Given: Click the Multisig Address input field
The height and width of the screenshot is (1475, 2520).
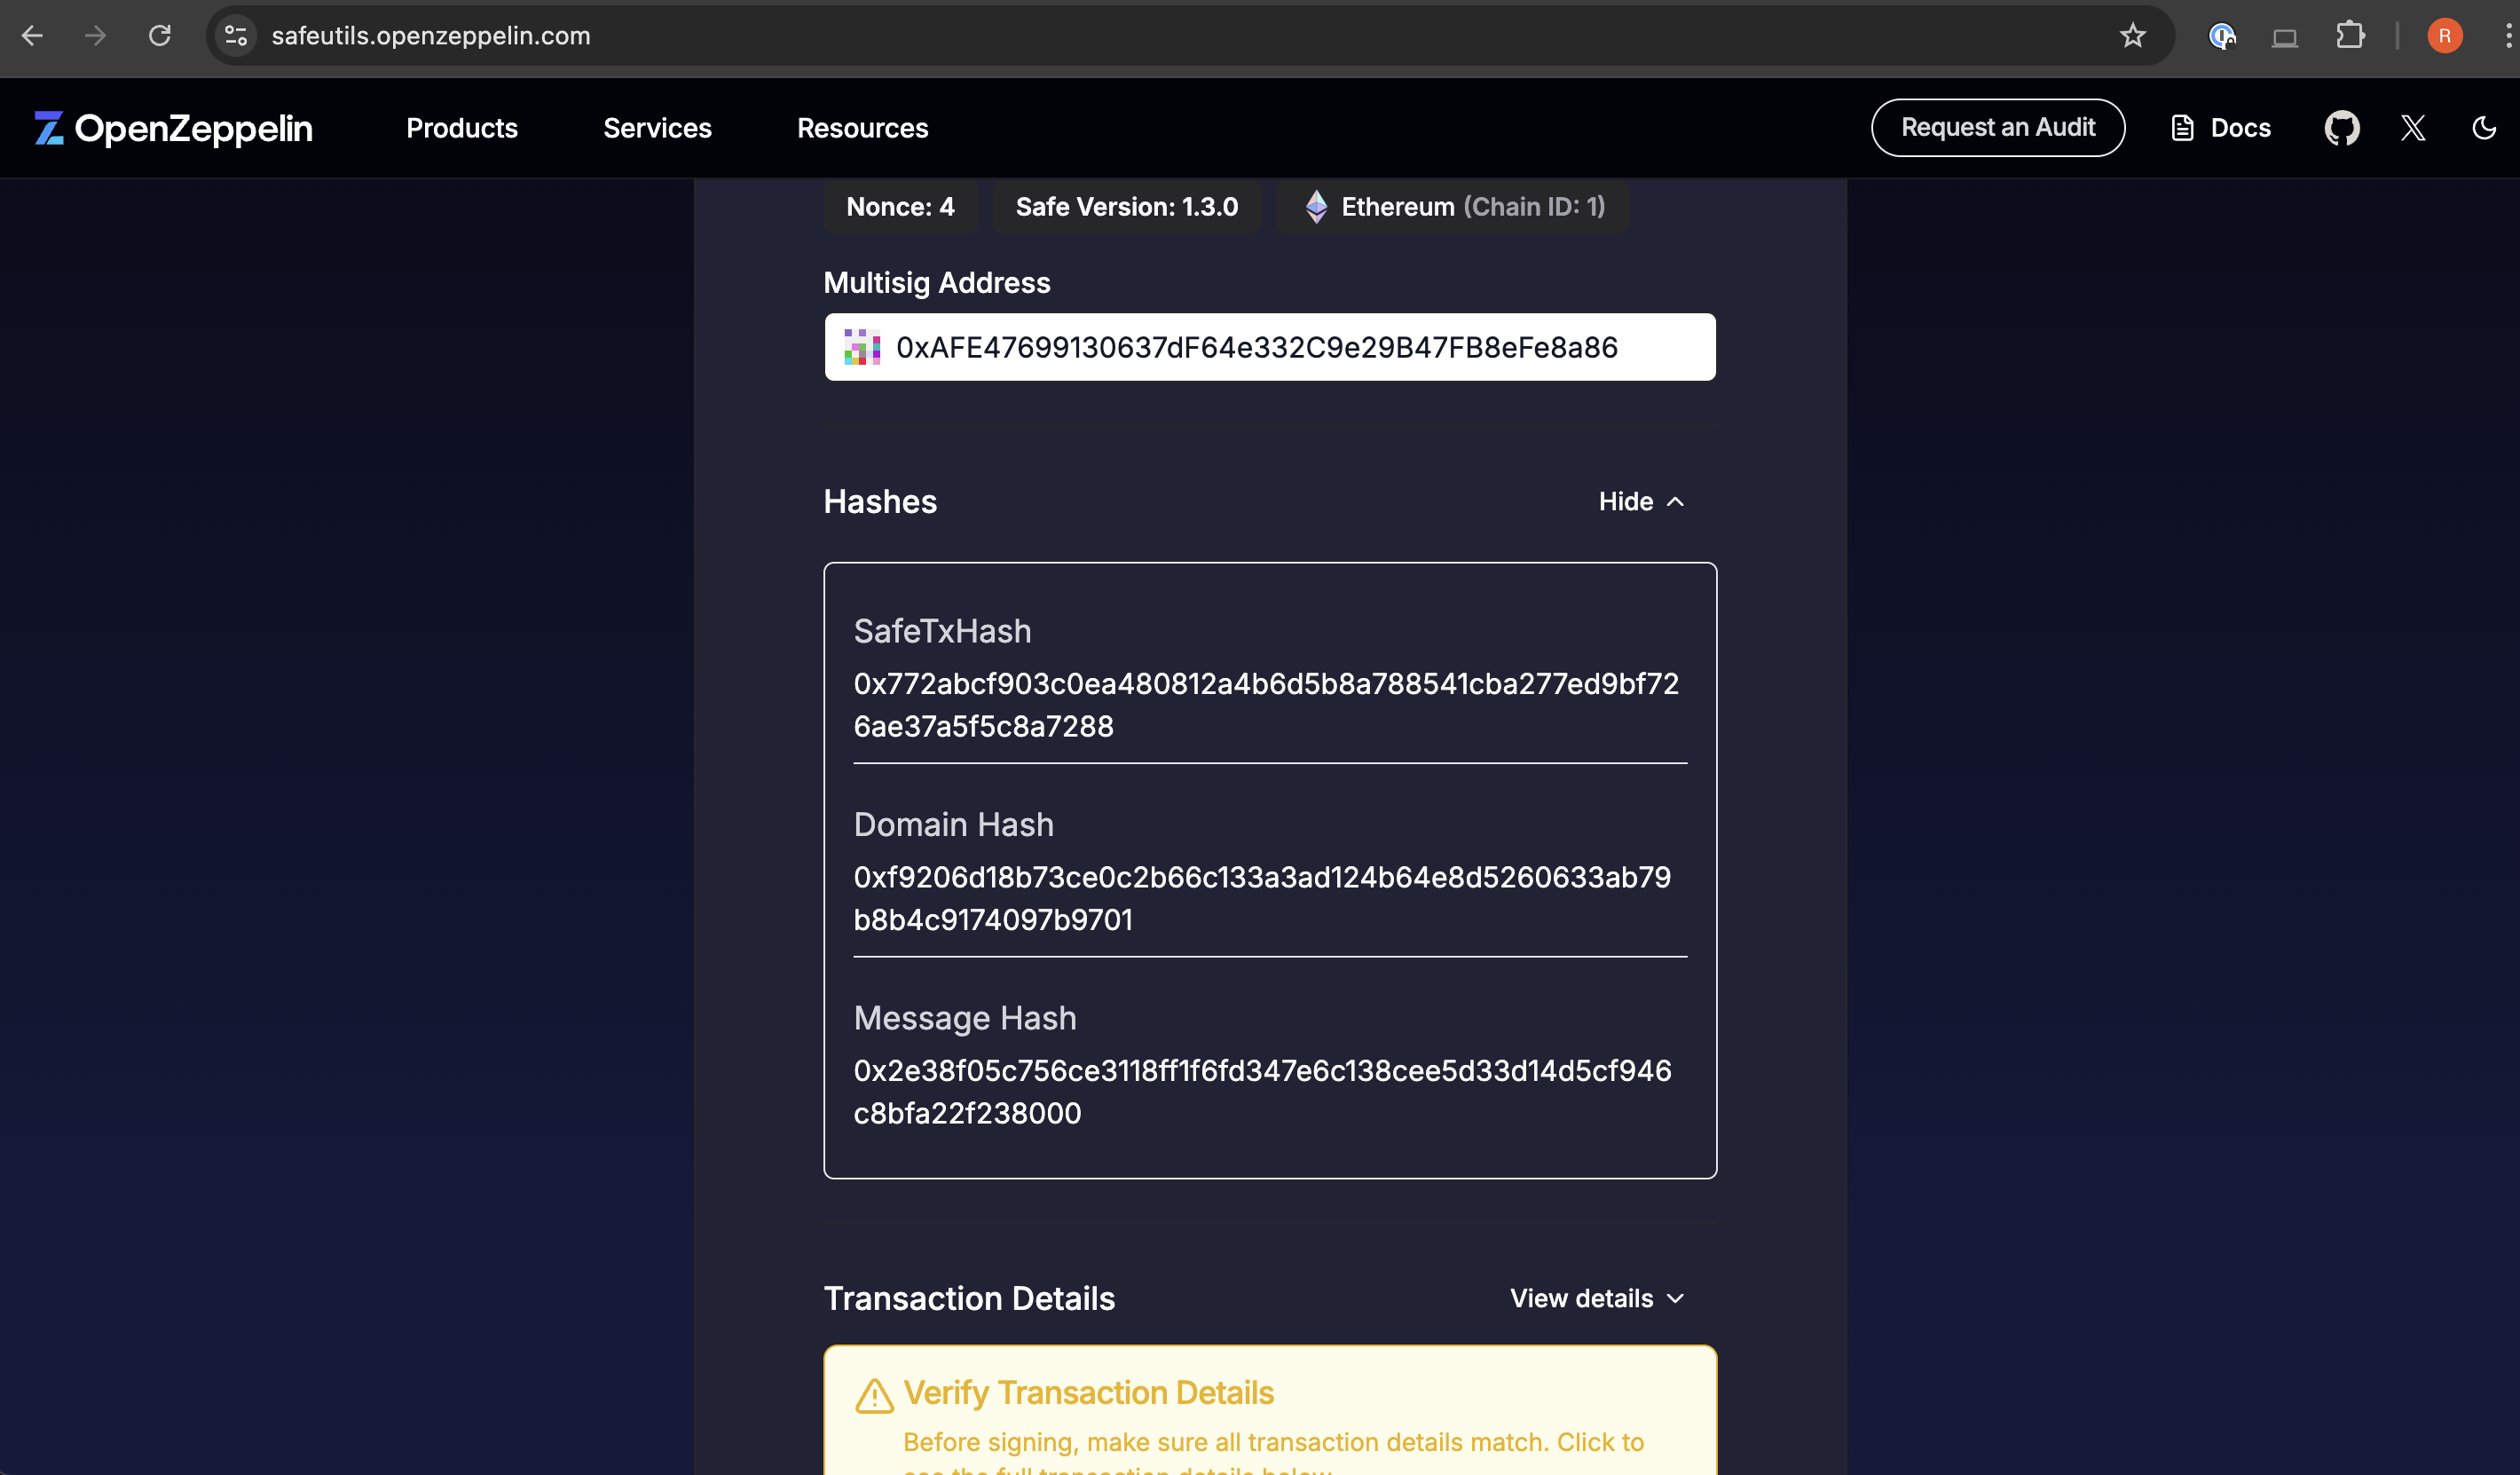Looking at the screenshot, I should pos(1270,347).
